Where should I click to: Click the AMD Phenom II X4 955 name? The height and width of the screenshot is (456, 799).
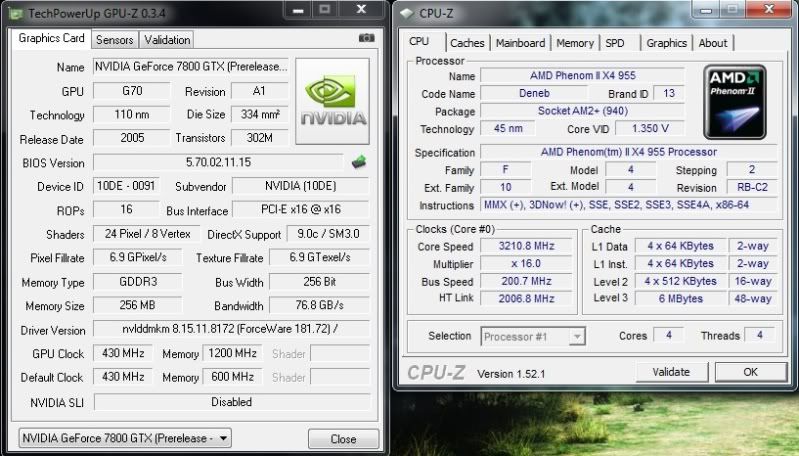(582, 75)
